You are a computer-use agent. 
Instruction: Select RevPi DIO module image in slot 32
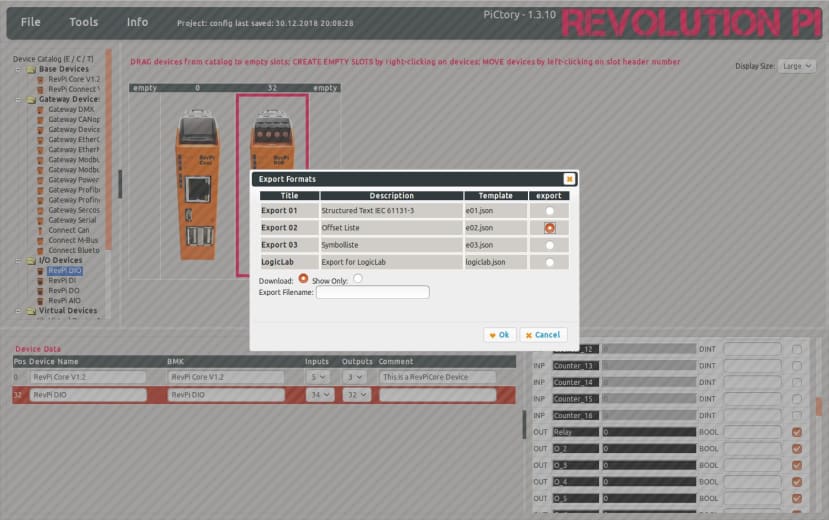point(272,140)
